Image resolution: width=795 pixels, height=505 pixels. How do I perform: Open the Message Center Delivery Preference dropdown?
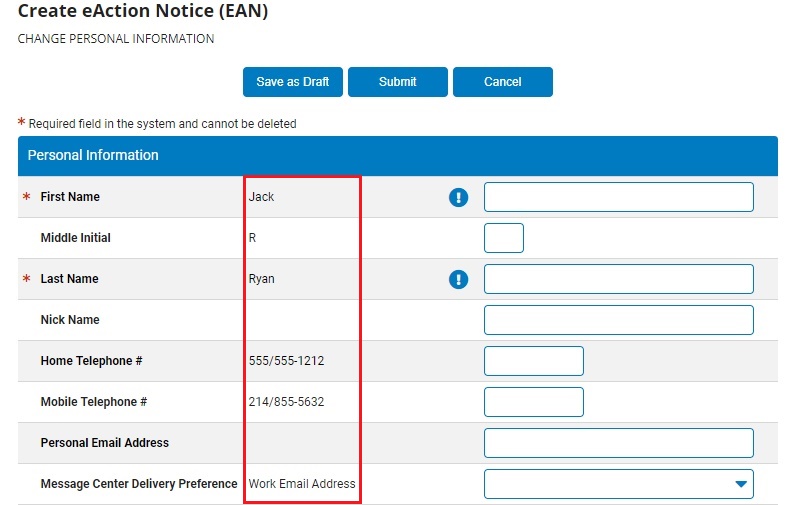[x=618, y=484]
